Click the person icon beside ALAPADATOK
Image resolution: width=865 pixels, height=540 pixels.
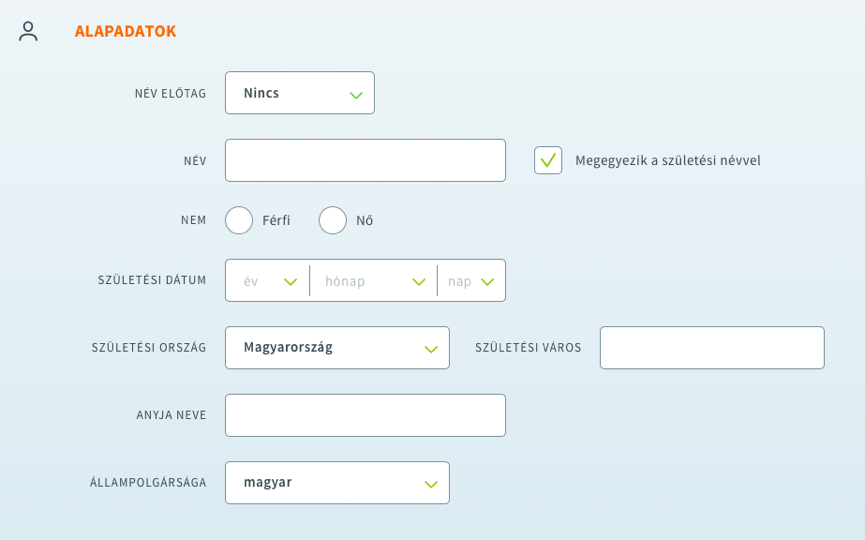pos(28,31)
